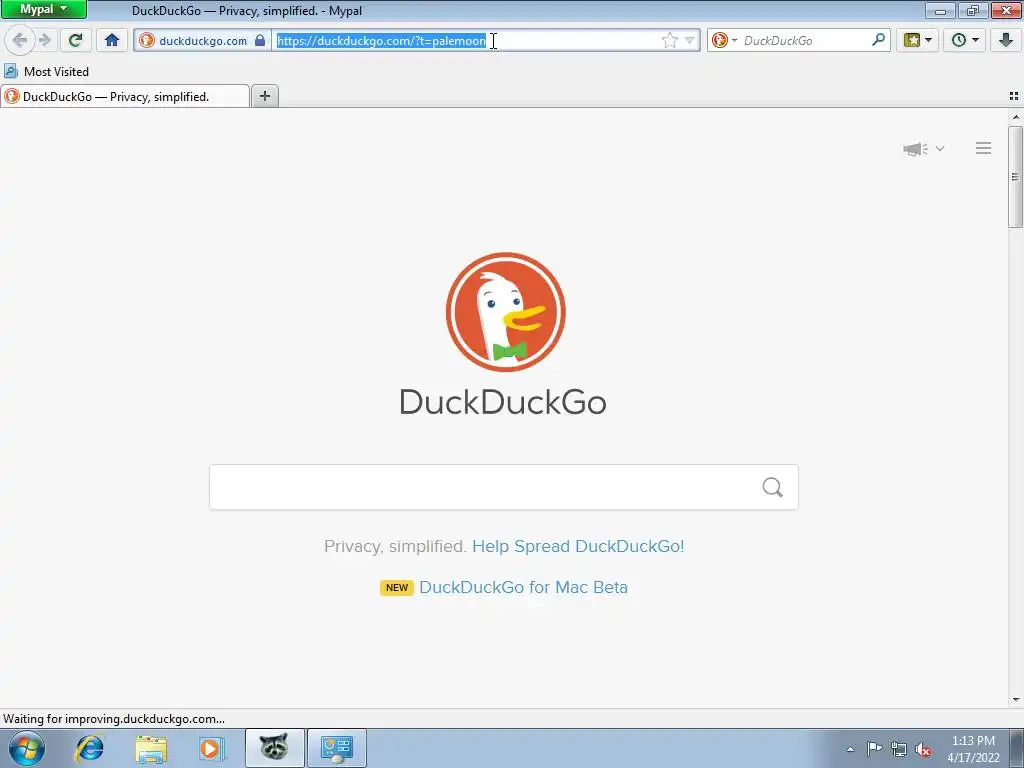Go forward to next page
The height and width of the screenshot is (768, 1024).
[45, 40]
